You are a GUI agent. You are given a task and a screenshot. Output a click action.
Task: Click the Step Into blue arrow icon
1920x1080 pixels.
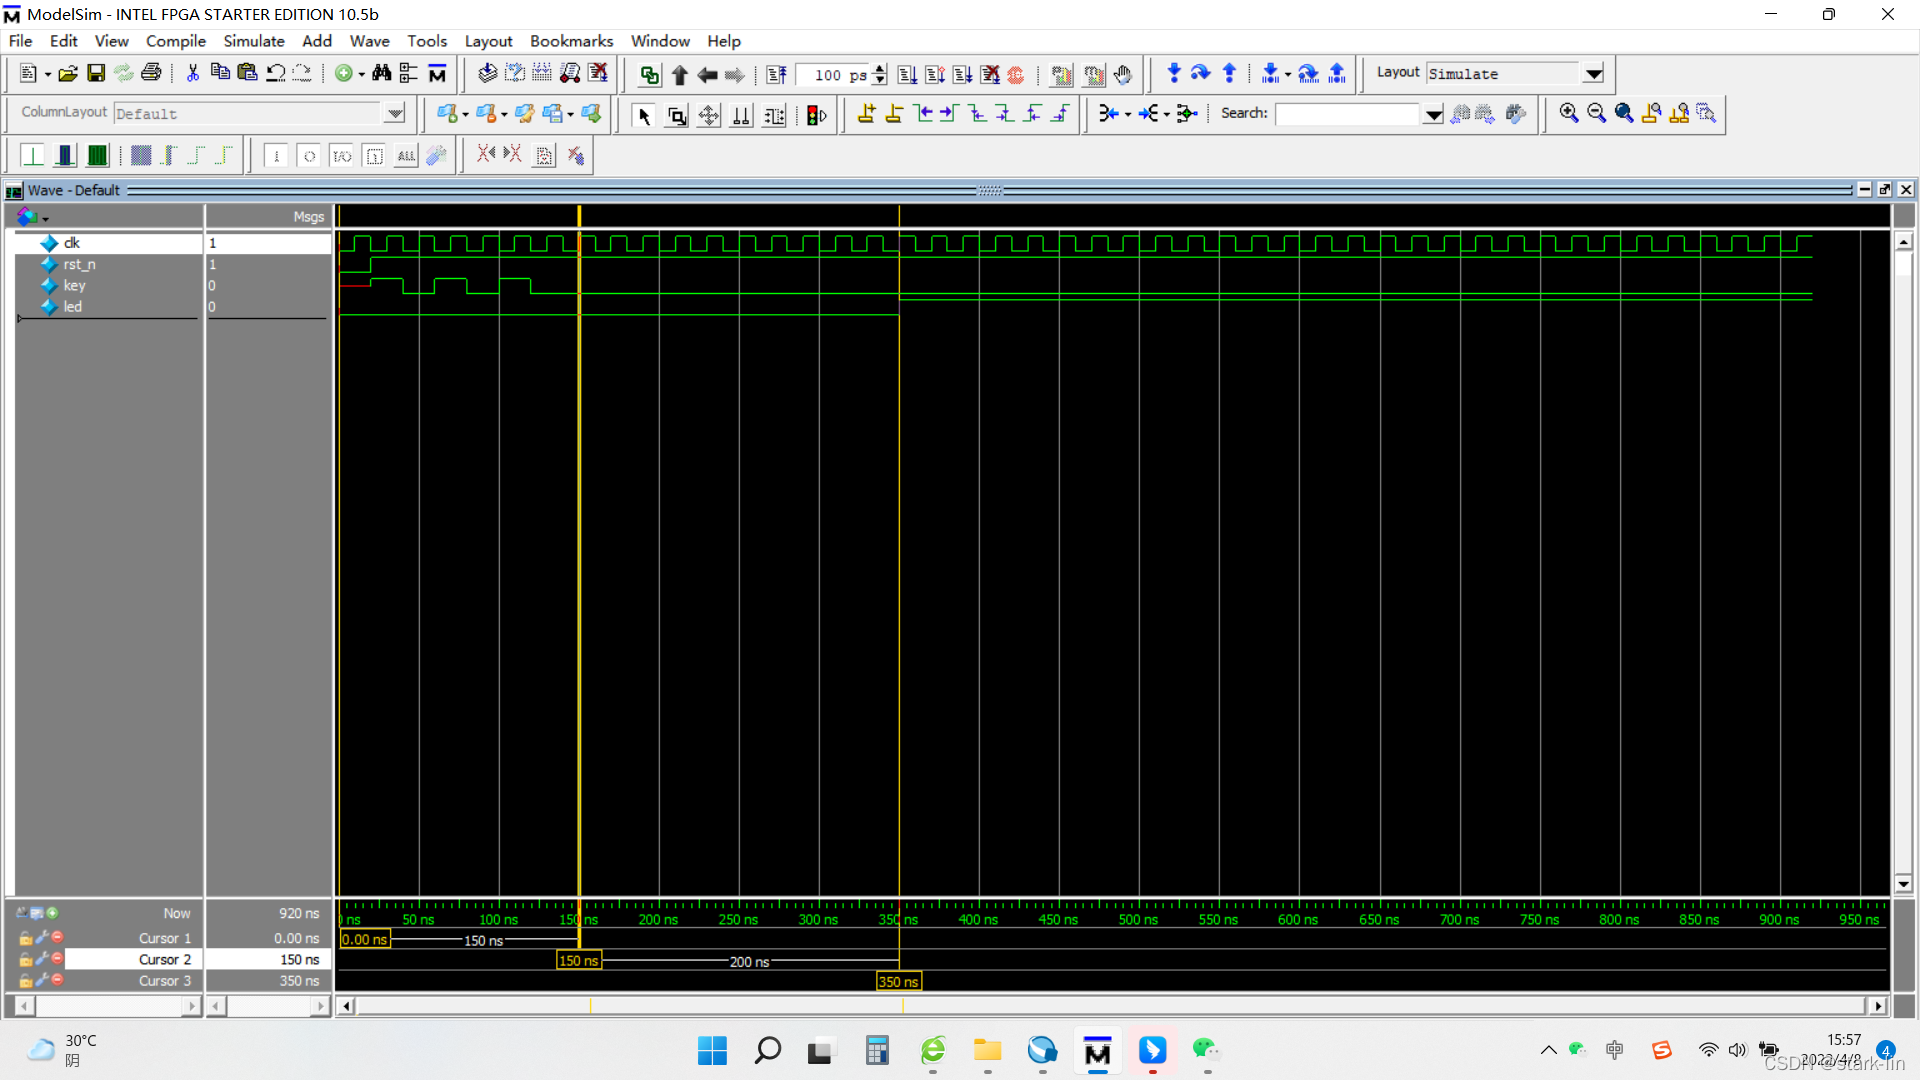pos(1174,74)
